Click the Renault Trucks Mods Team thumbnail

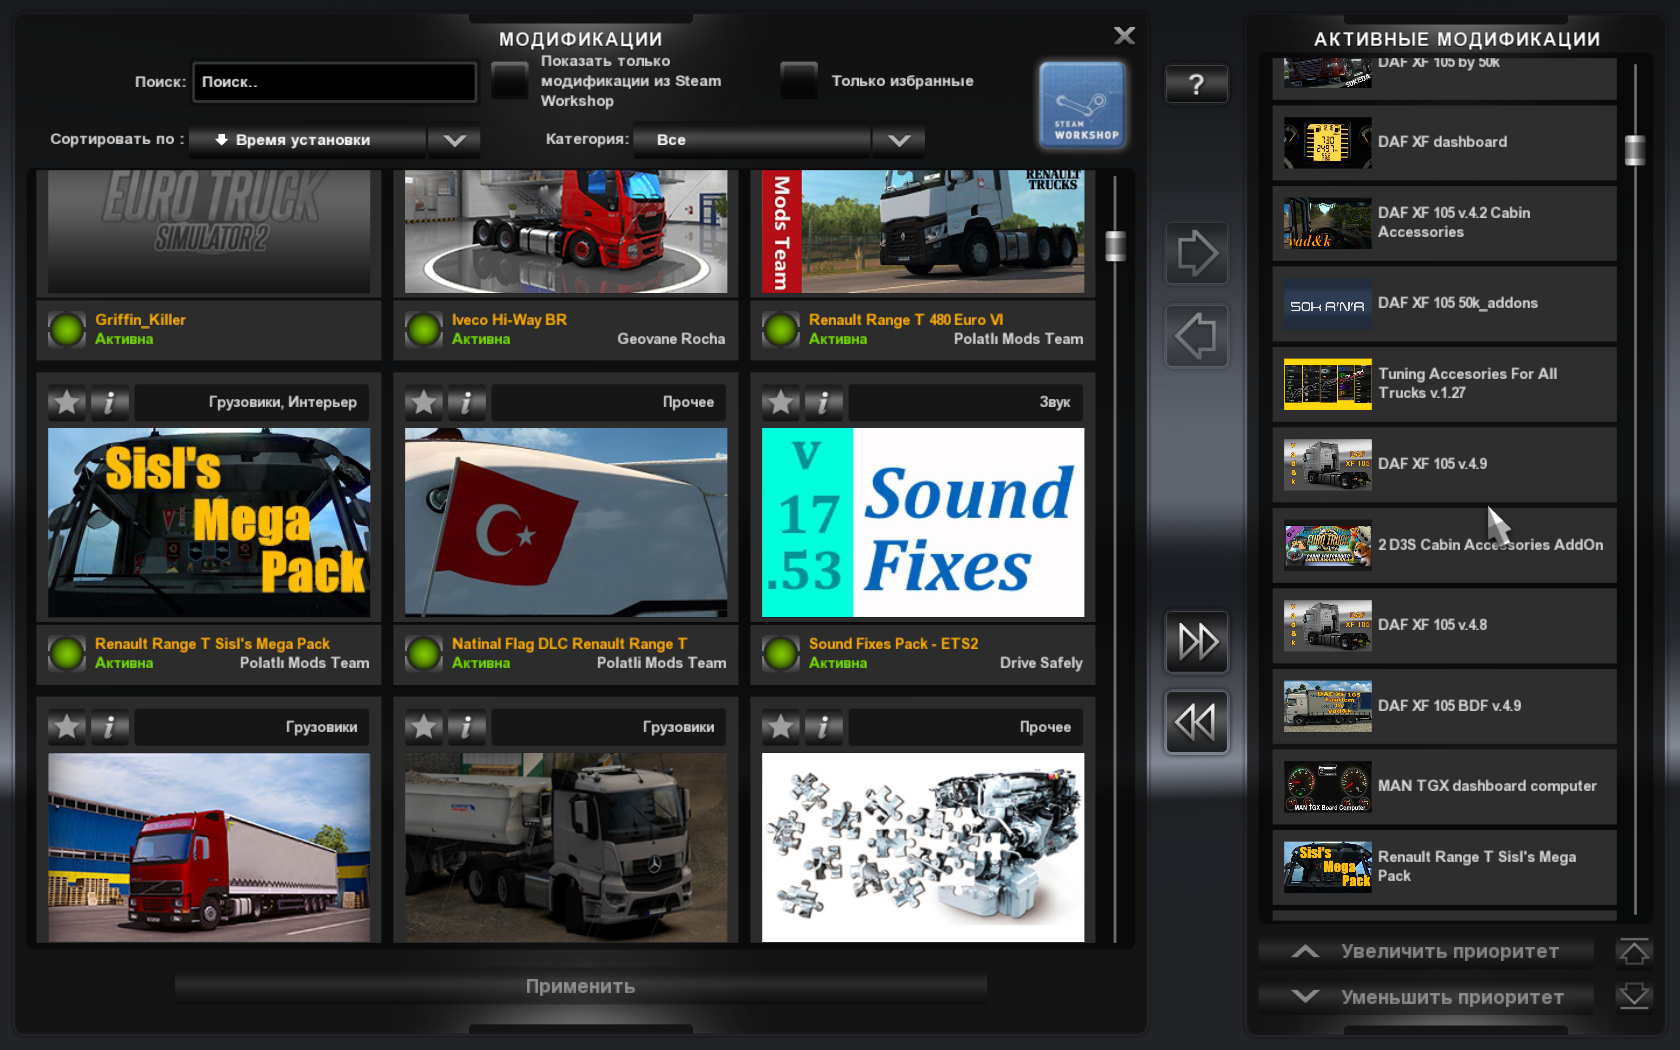(923, 232)
